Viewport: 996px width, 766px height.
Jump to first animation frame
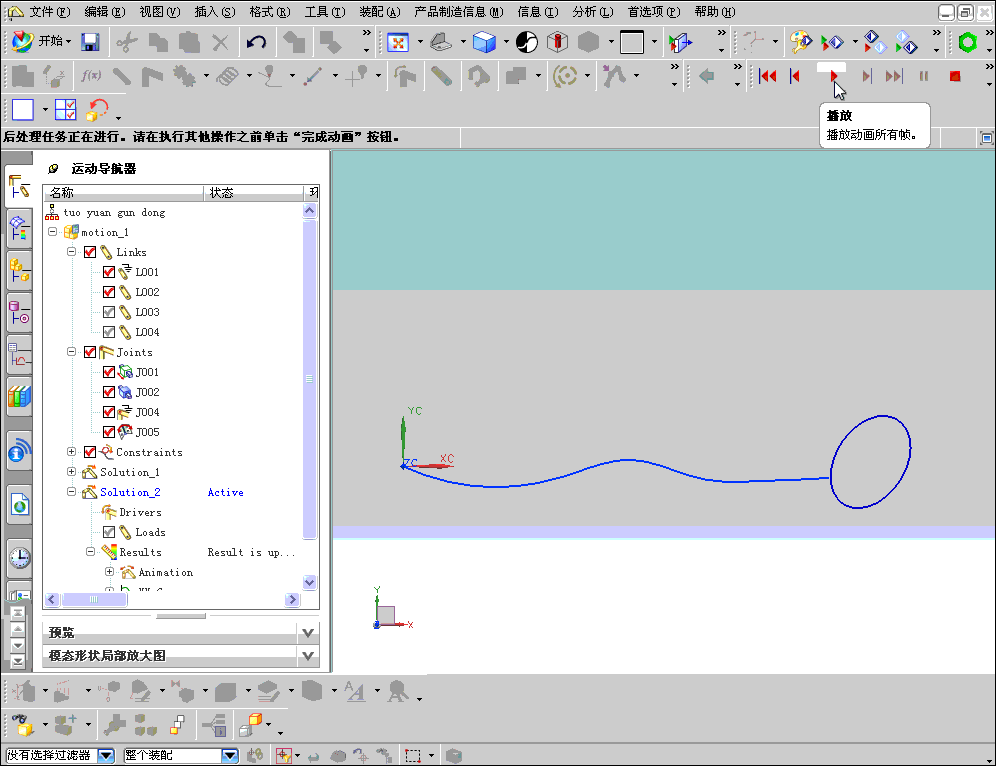pyautogui.click(x=767, y=76)
